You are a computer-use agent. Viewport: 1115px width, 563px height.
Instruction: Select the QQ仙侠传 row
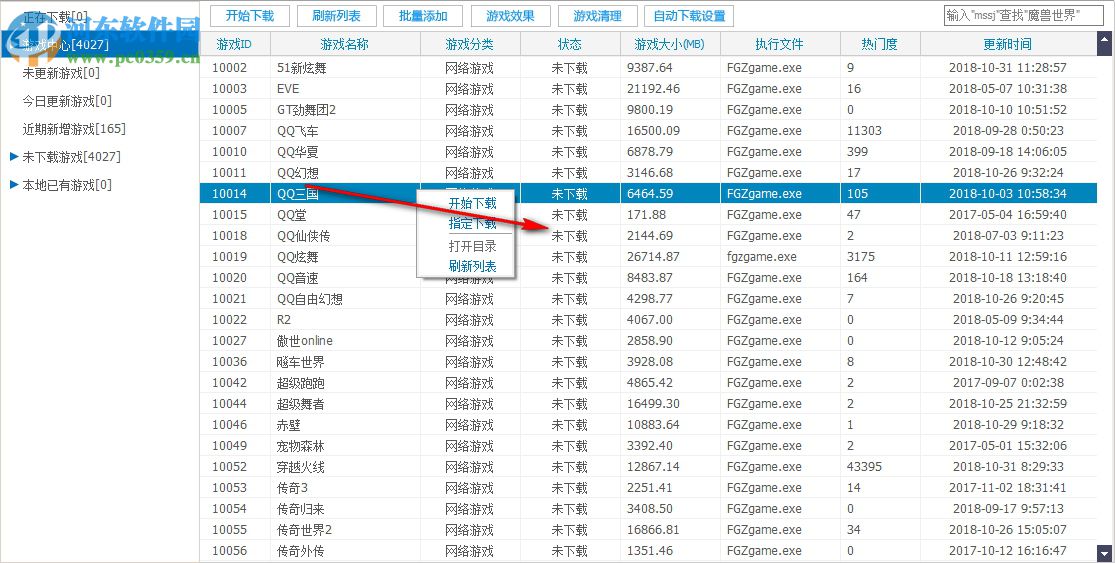648,236
